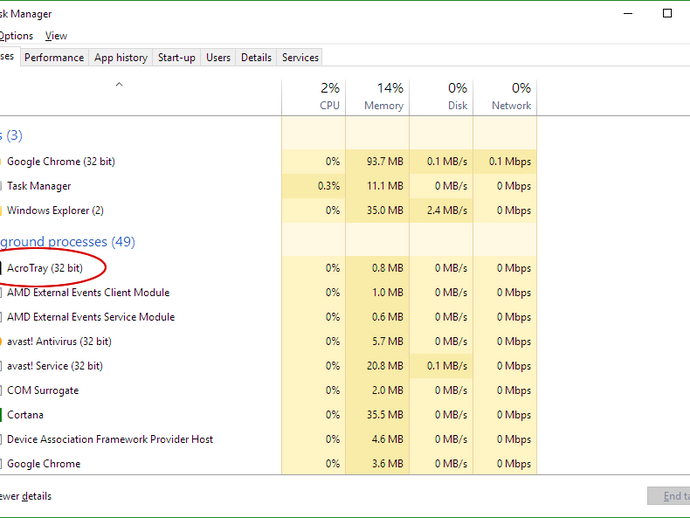Open the App history tab
Image resolution: width=690 pixels, height=518 pixels.
(x=120, y=57)
